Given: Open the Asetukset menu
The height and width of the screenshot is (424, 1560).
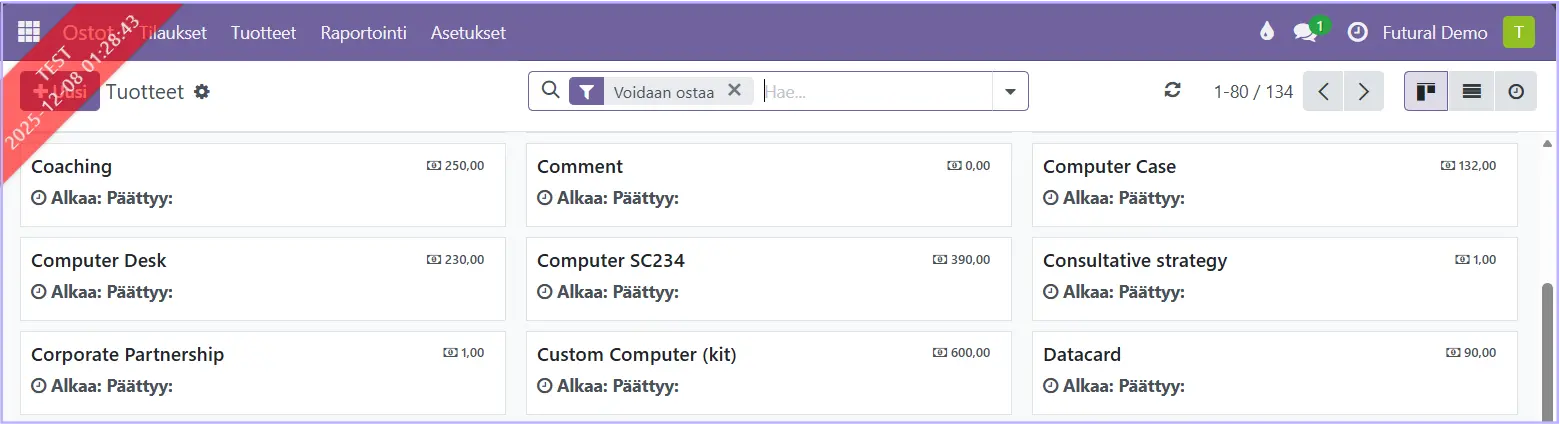Looking at the screenshot, I should pyautogui.click(x=468, y=32).
